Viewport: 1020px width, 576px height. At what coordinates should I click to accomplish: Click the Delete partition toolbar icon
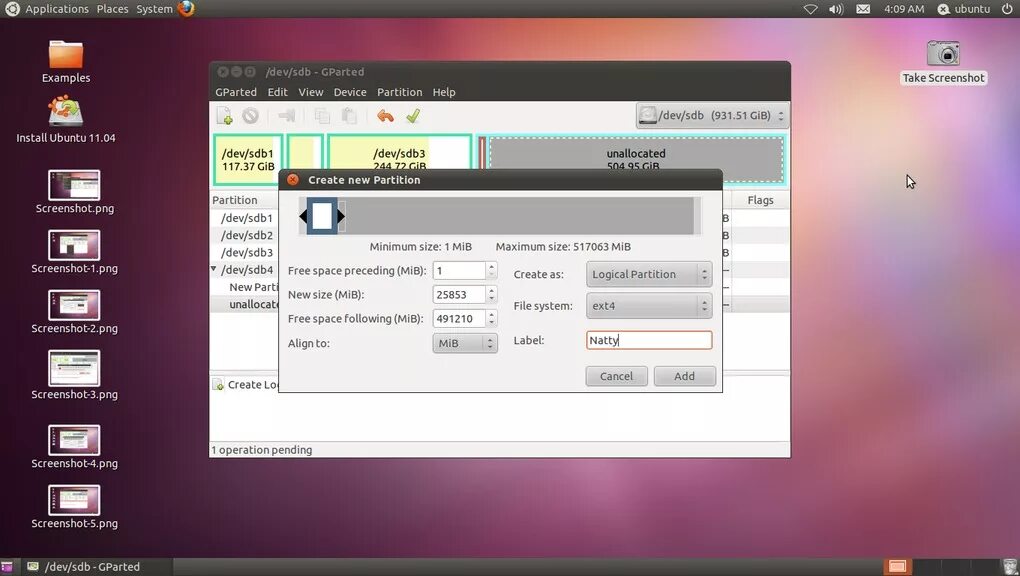coord(250,116)
